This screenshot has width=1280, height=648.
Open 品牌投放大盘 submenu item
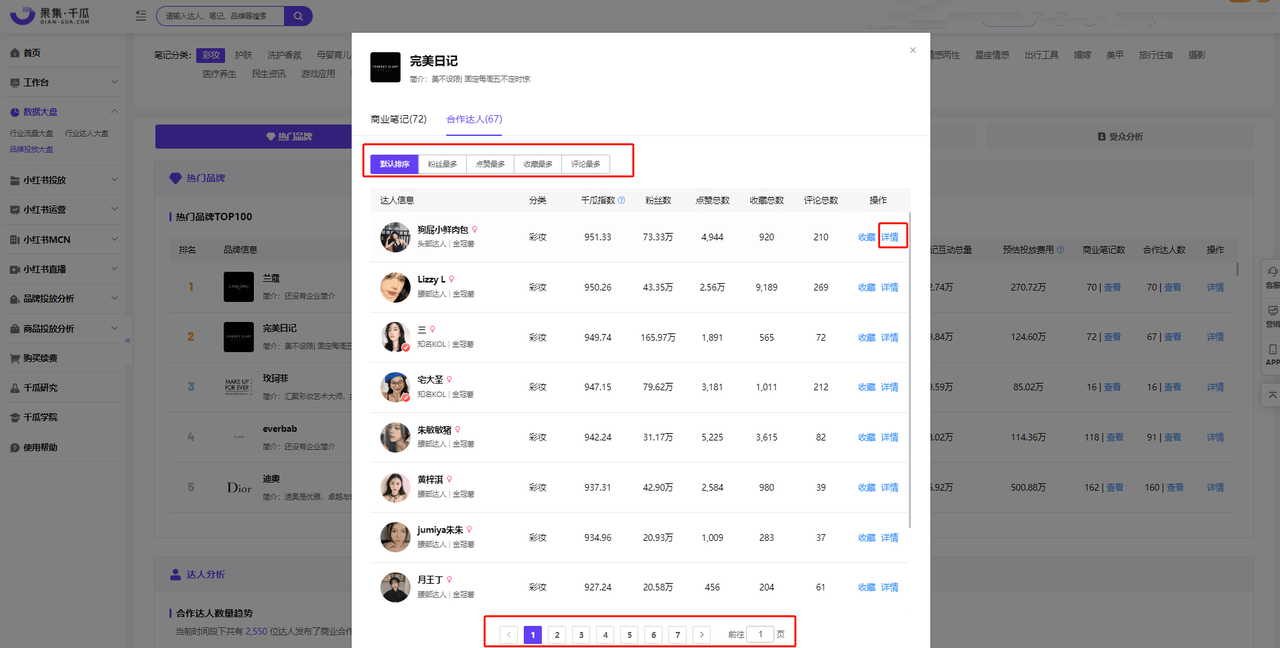(x=32, y=149)
